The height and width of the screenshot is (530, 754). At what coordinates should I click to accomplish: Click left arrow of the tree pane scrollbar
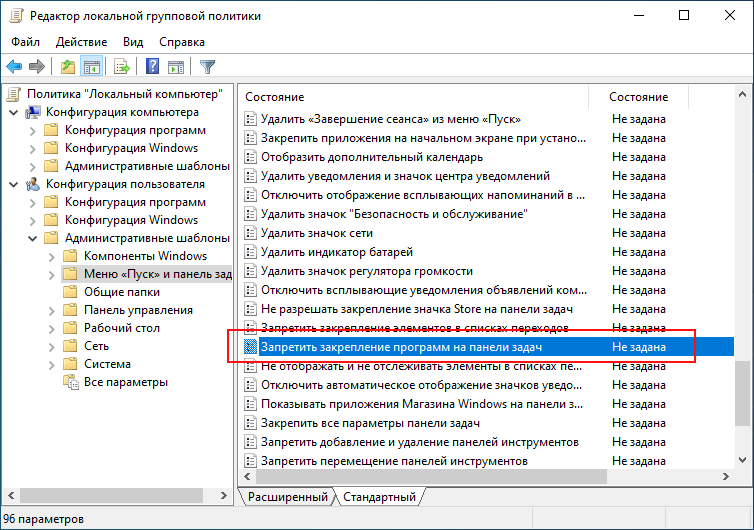11,495
